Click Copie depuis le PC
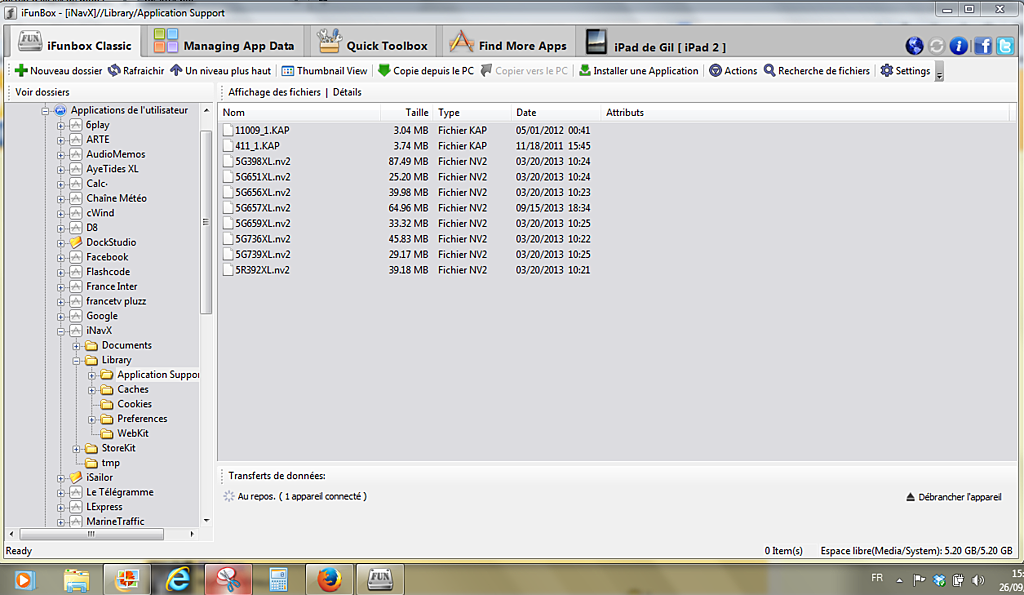This screenshot has width=1024, height=595. pyautogui.click(x=425, y=71)
